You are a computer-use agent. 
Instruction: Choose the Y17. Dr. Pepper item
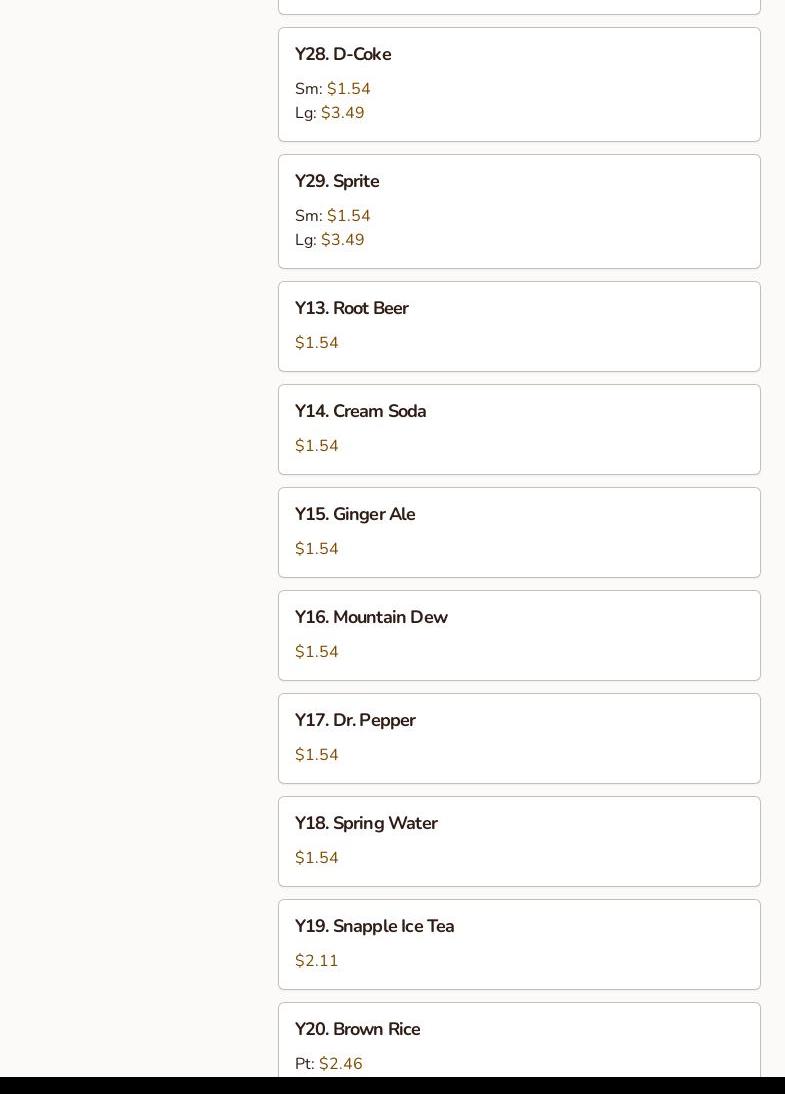[x=355, y=720]
